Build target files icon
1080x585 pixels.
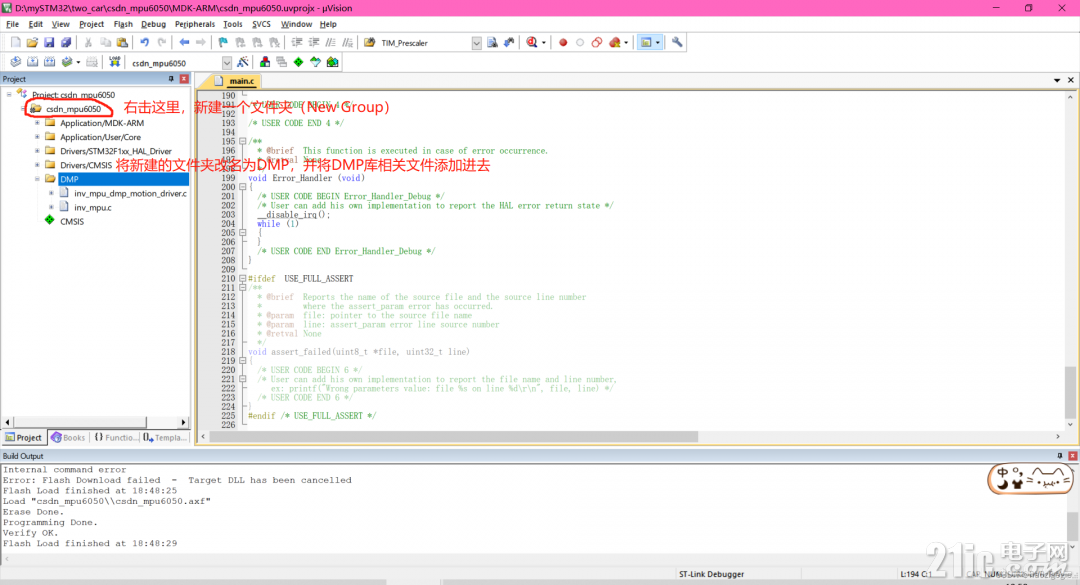(32, 62)
